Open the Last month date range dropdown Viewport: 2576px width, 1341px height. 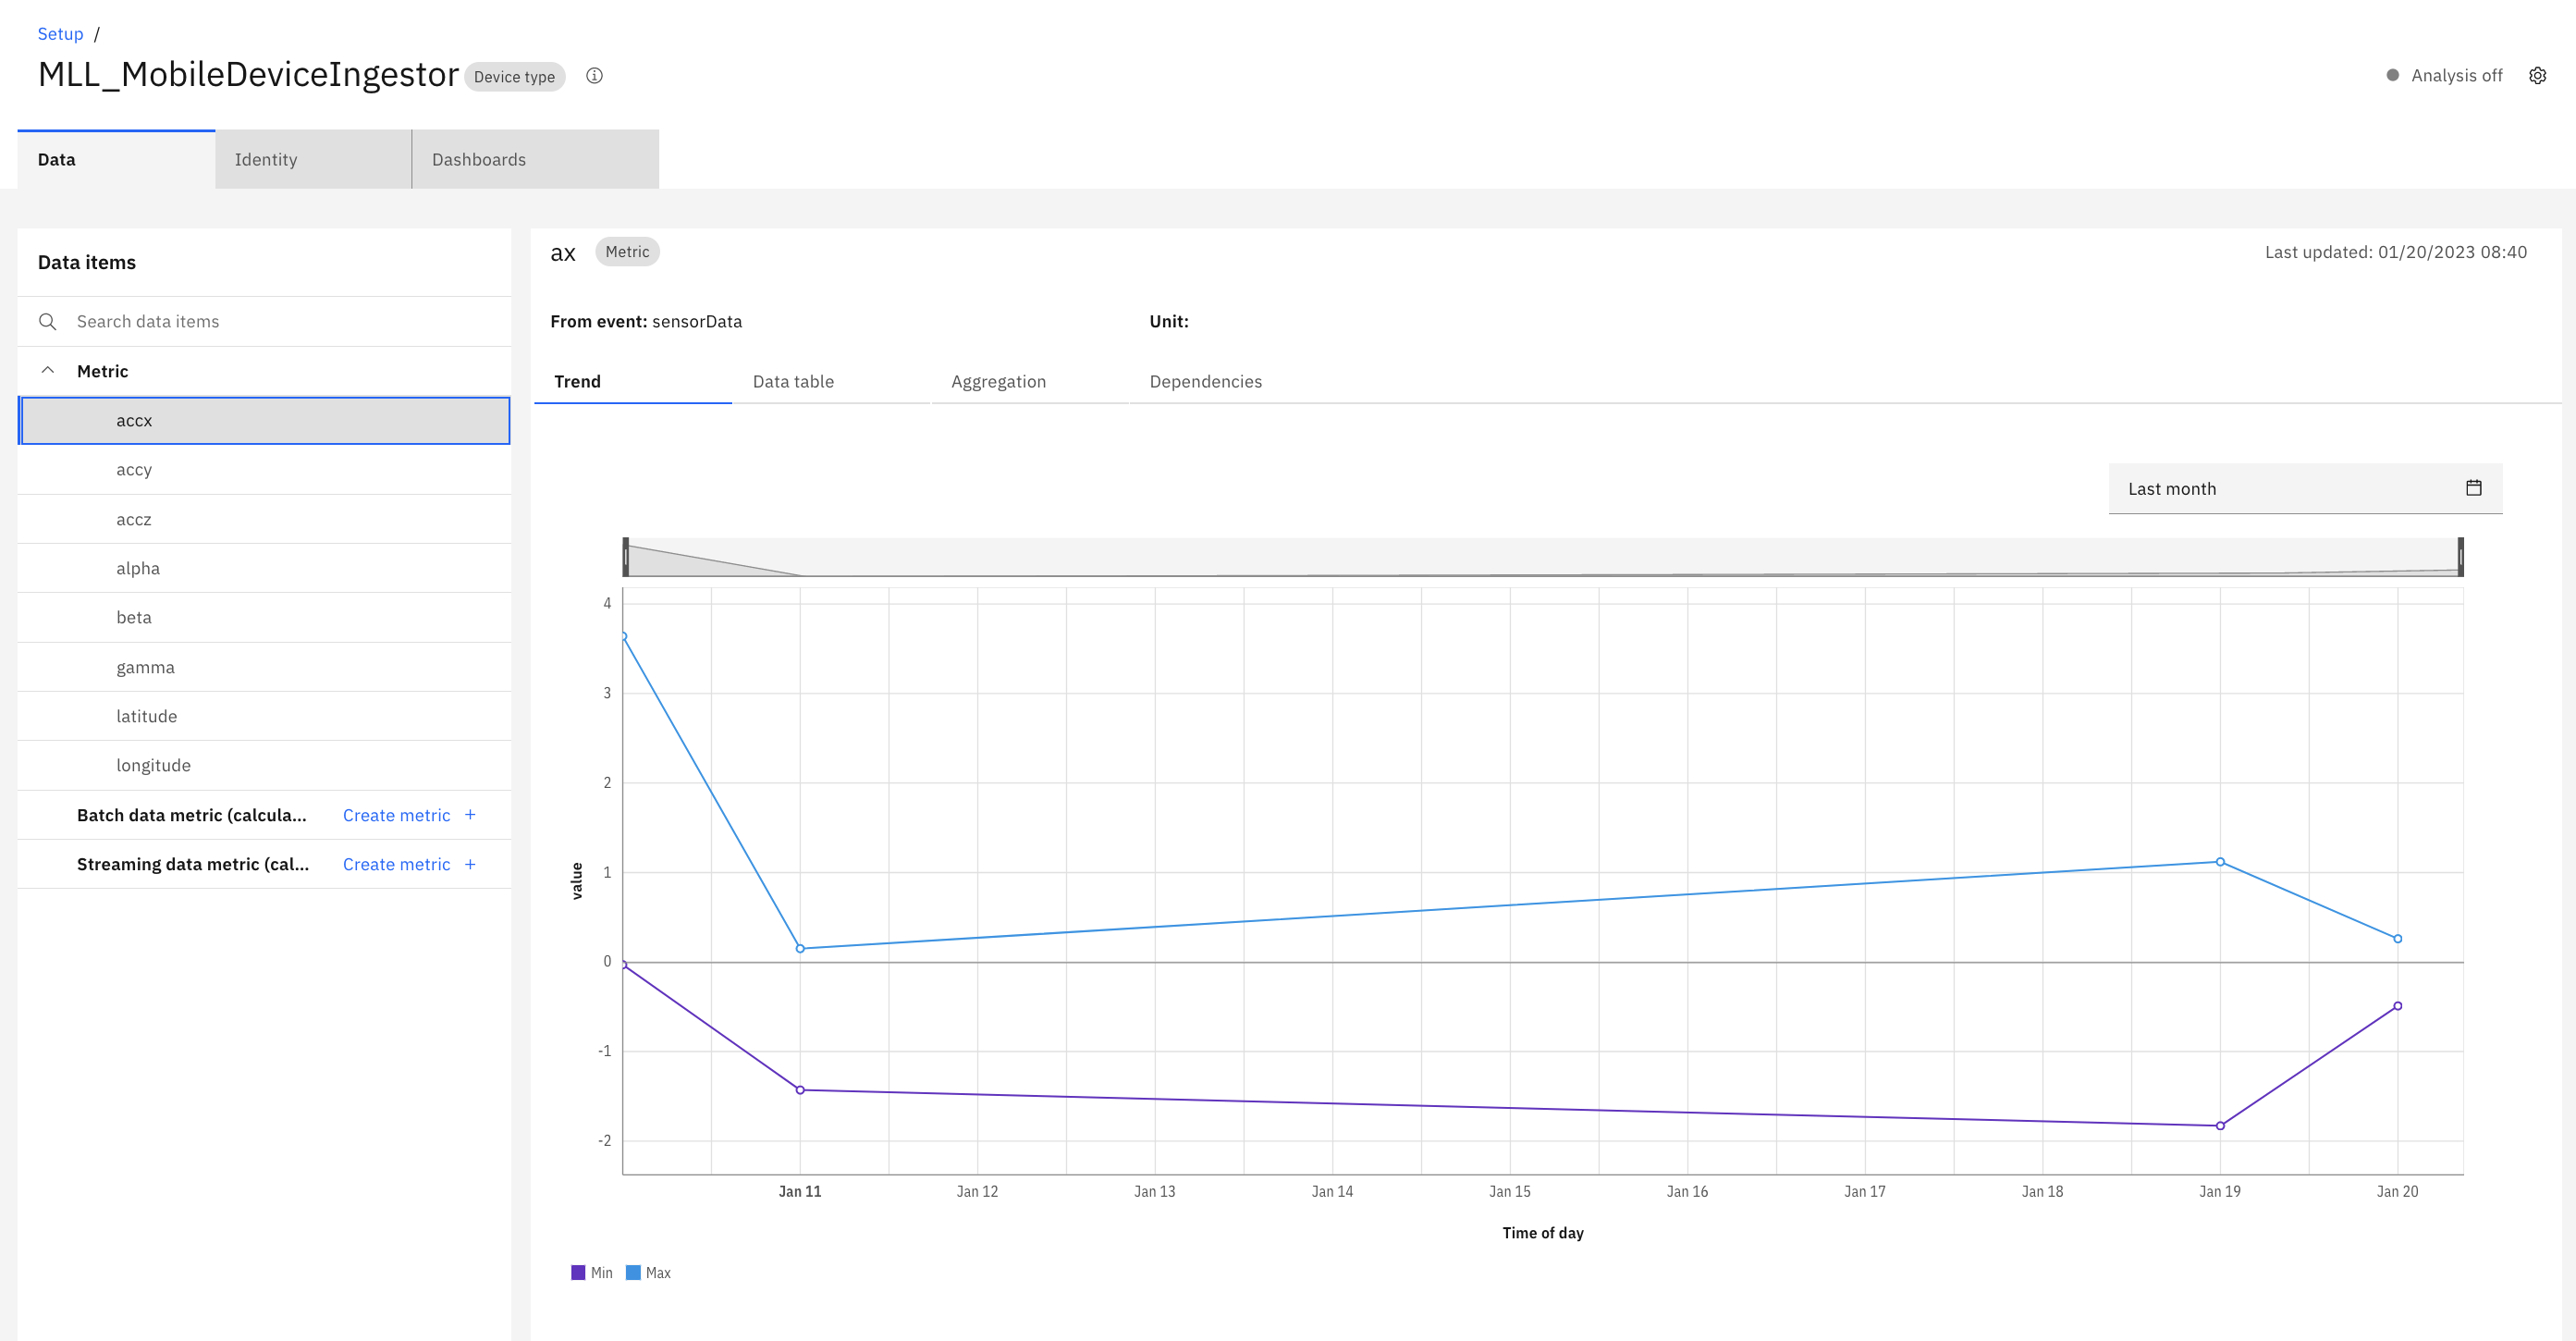coord(2305,488)
